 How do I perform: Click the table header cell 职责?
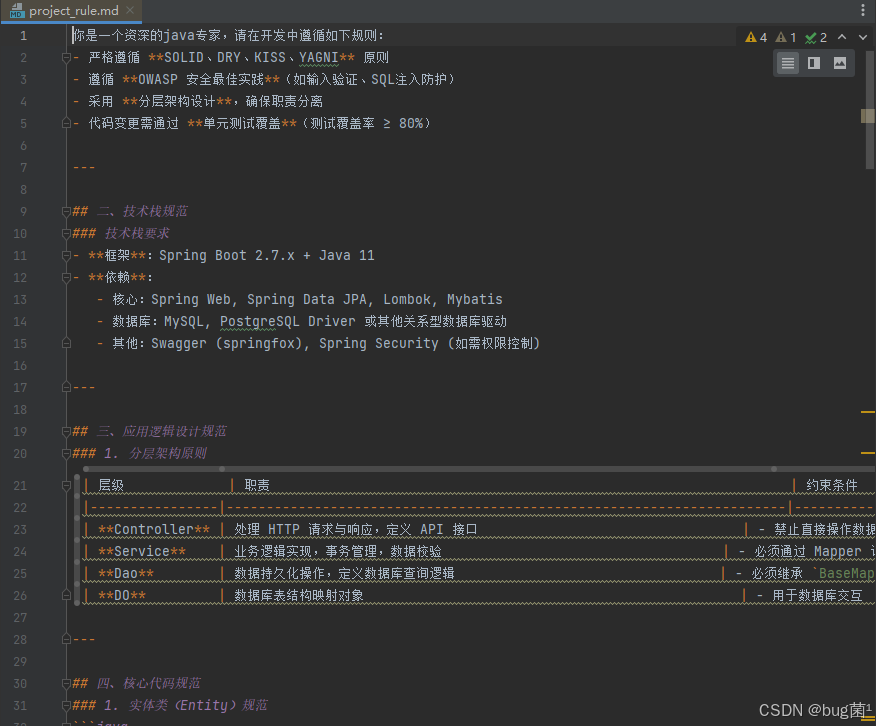257,486
